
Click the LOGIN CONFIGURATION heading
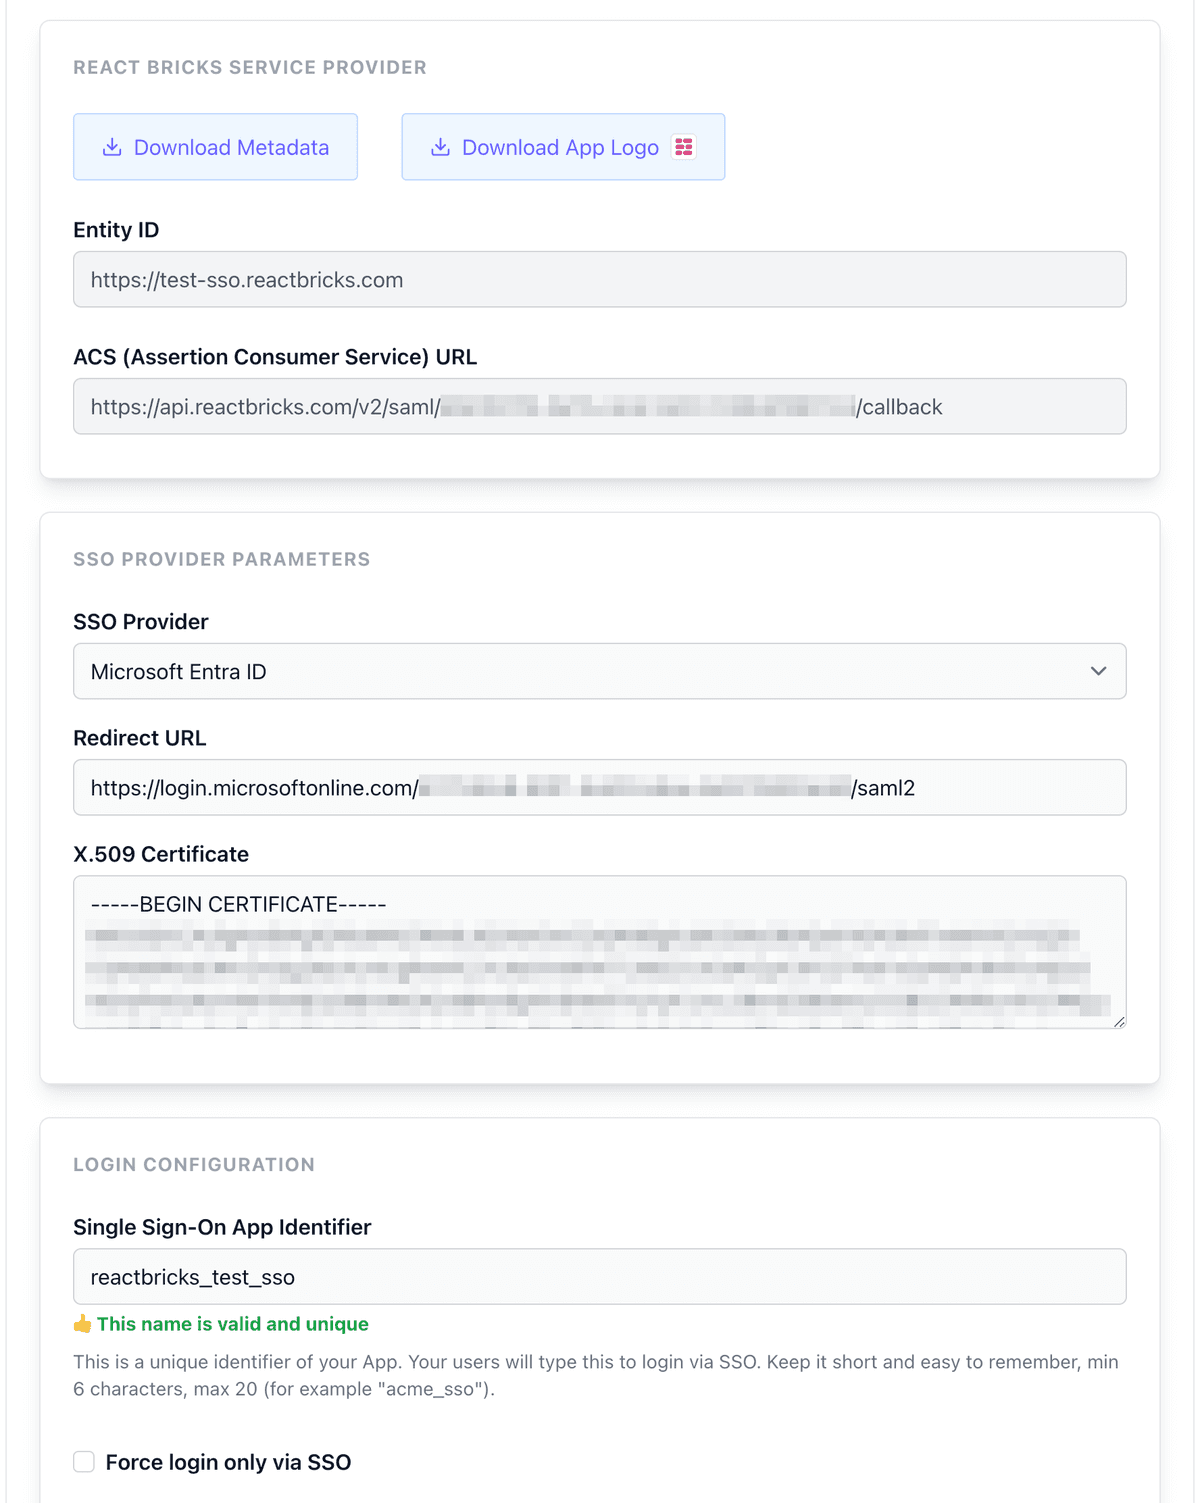[x=194, y=1164]
